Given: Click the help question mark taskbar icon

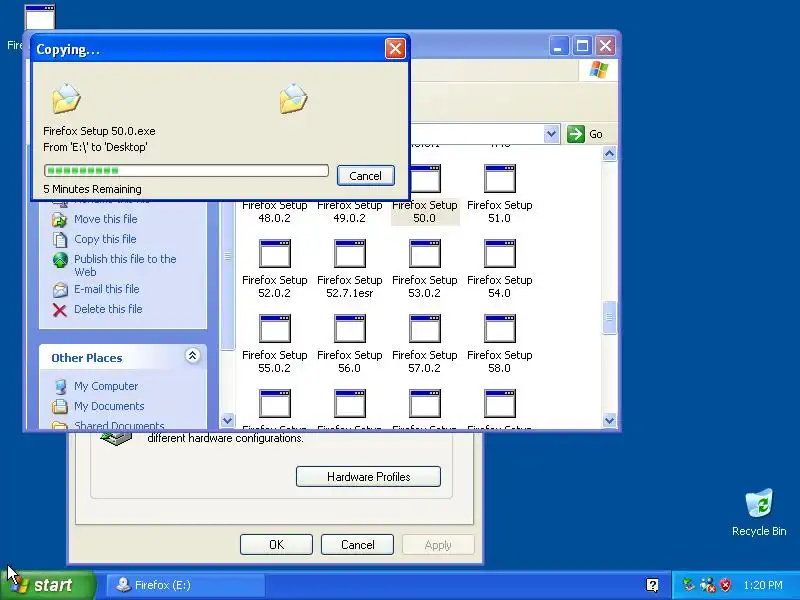Looking at the screenshot, I should 652,585.
